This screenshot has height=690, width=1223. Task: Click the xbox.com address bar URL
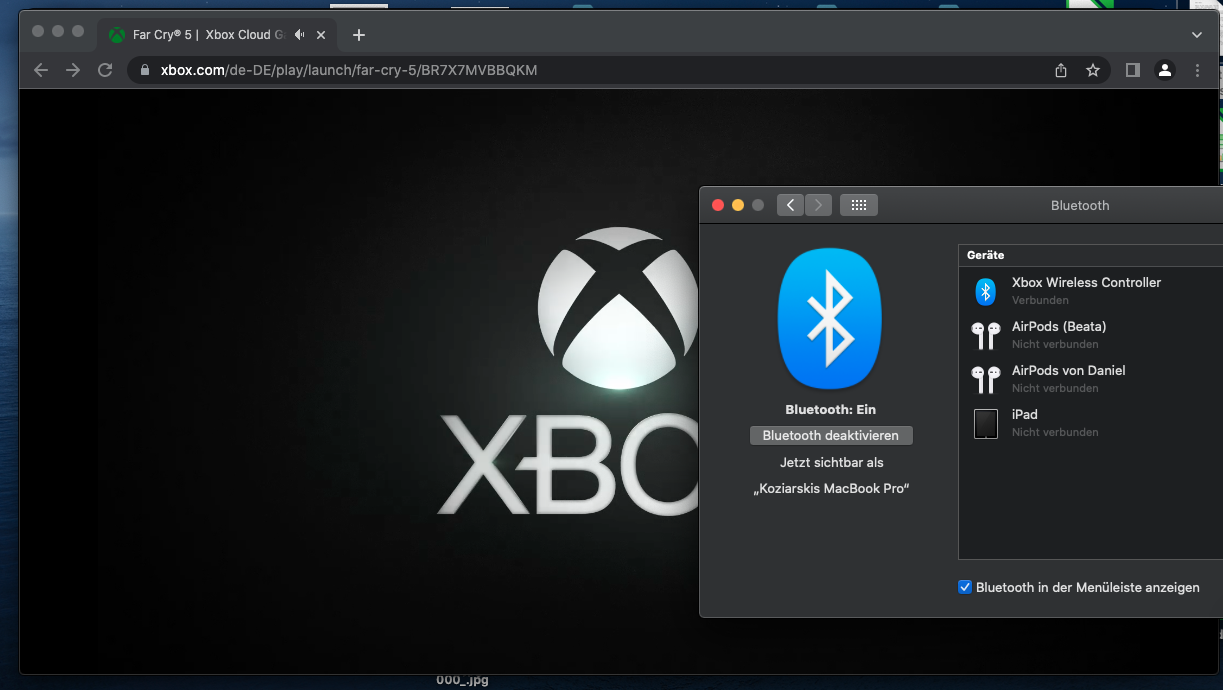coord(350,70)
